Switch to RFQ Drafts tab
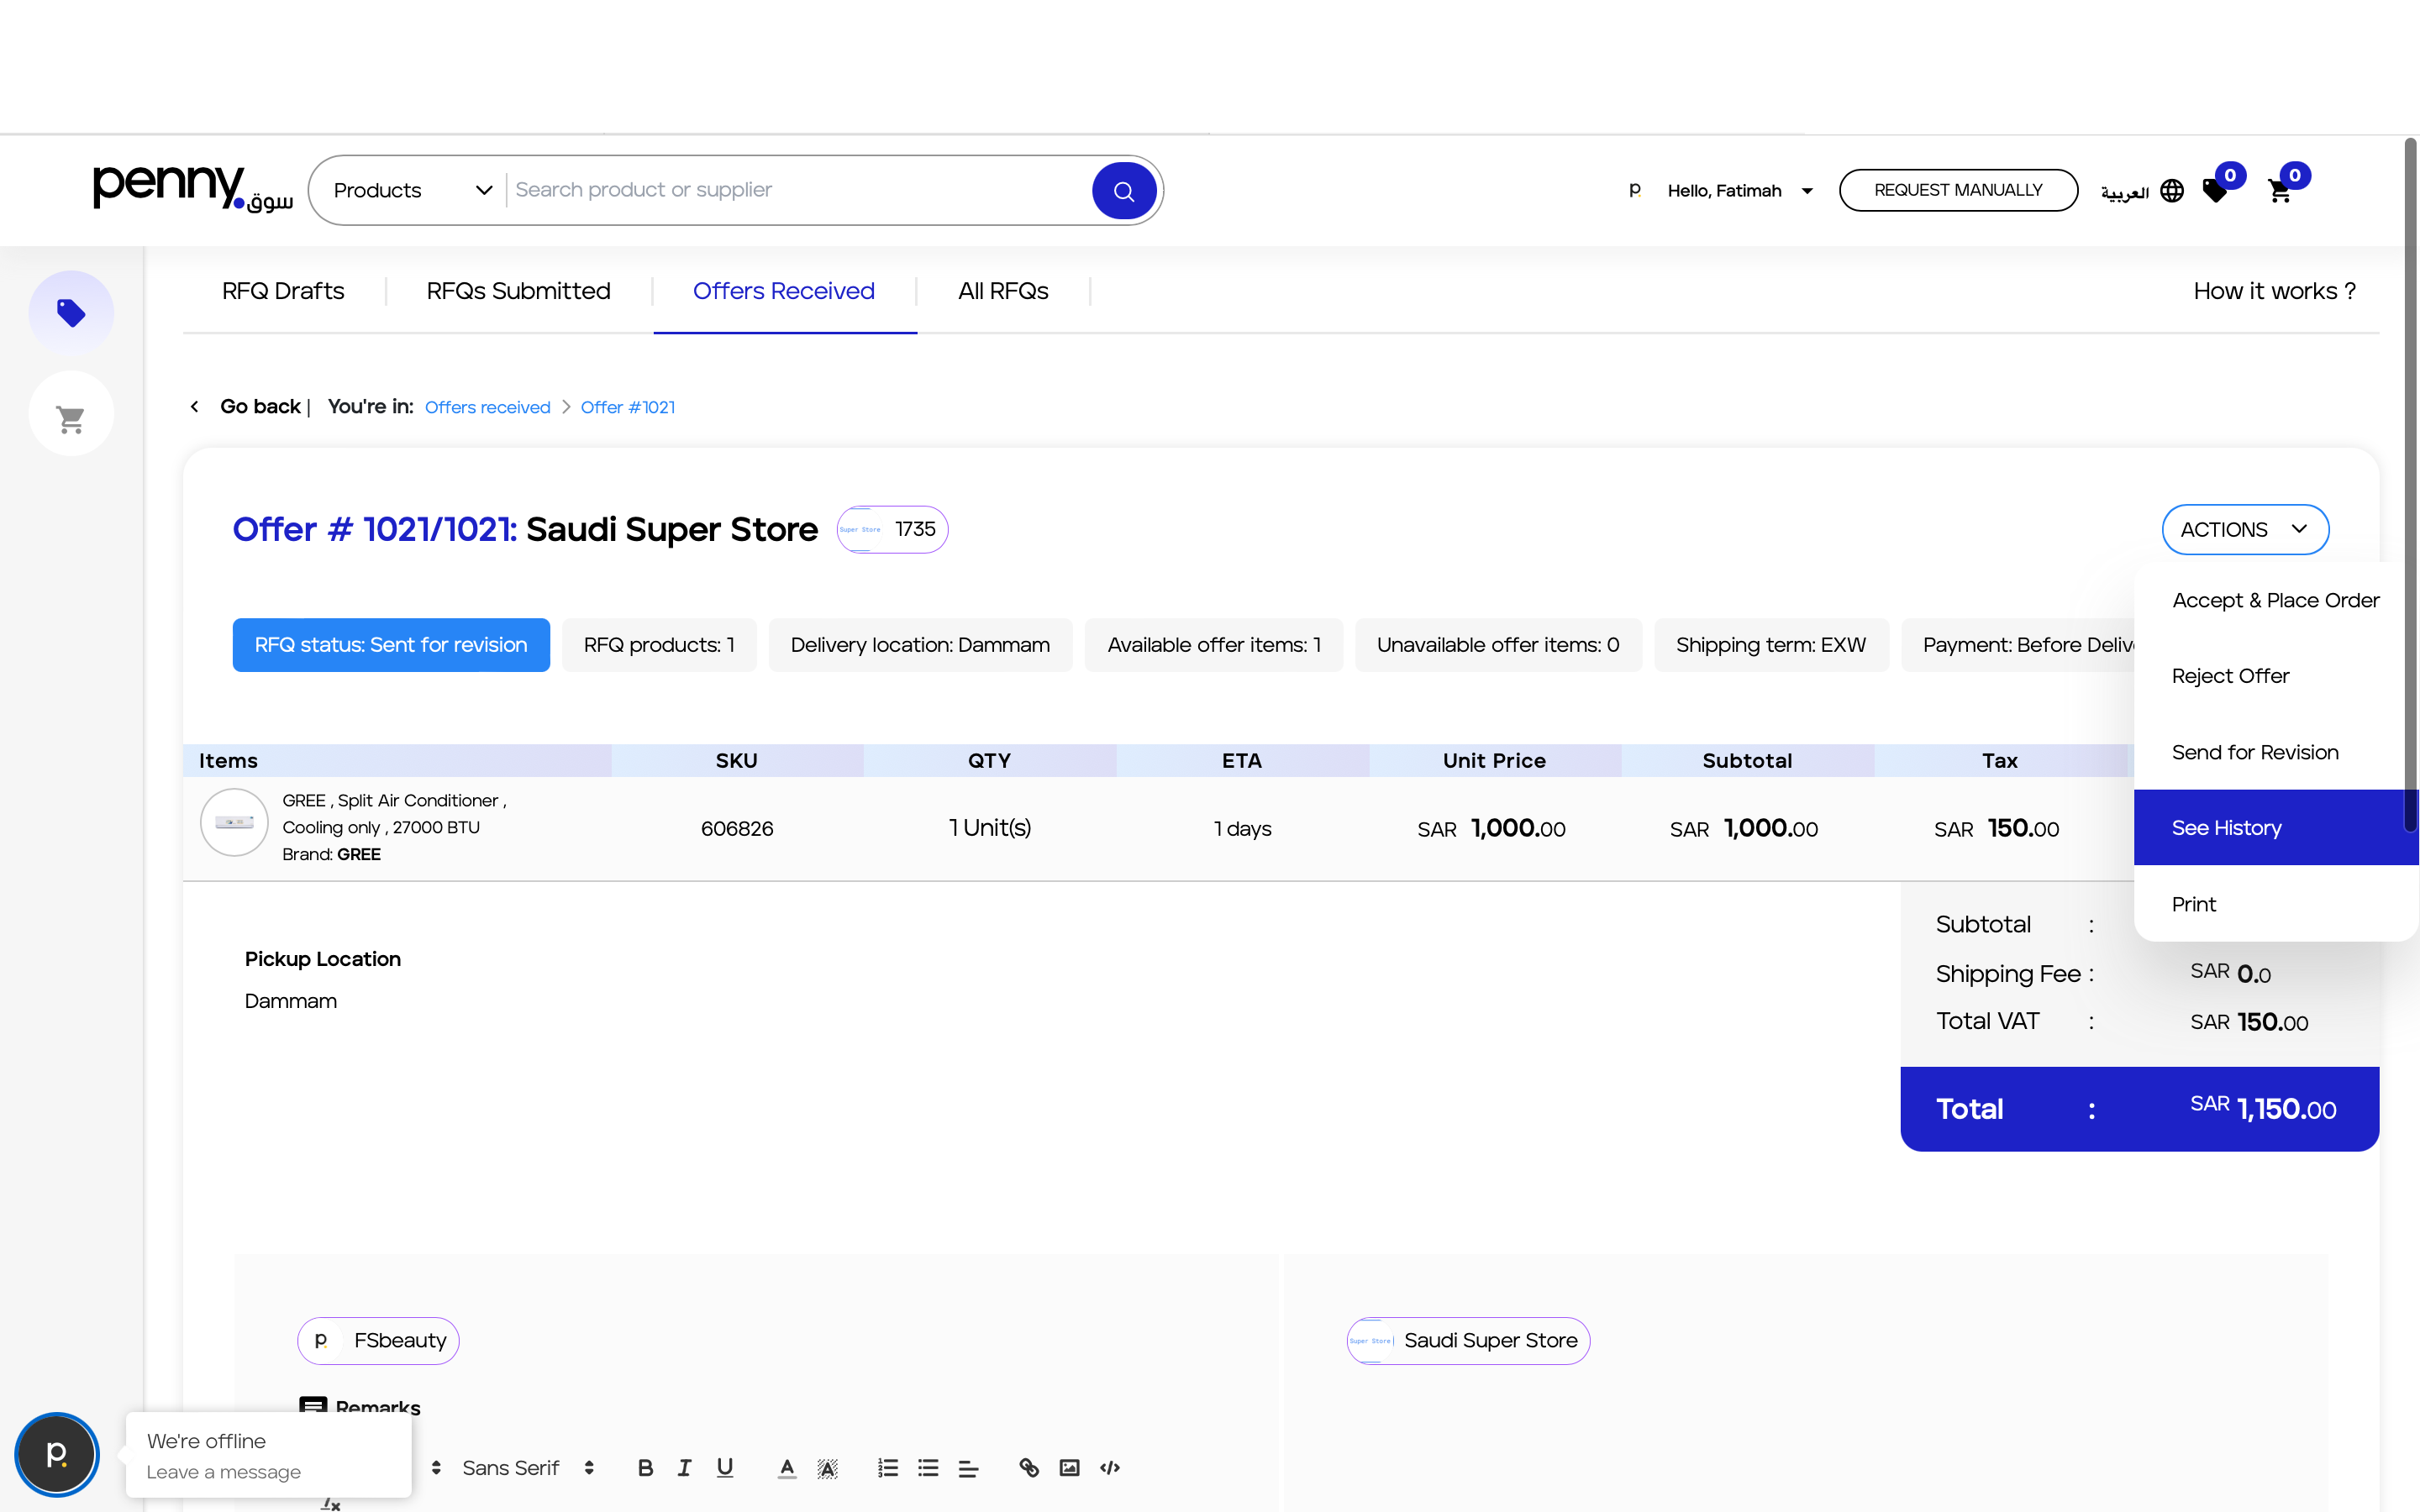 pyautogui.click(x=283, y=291)
